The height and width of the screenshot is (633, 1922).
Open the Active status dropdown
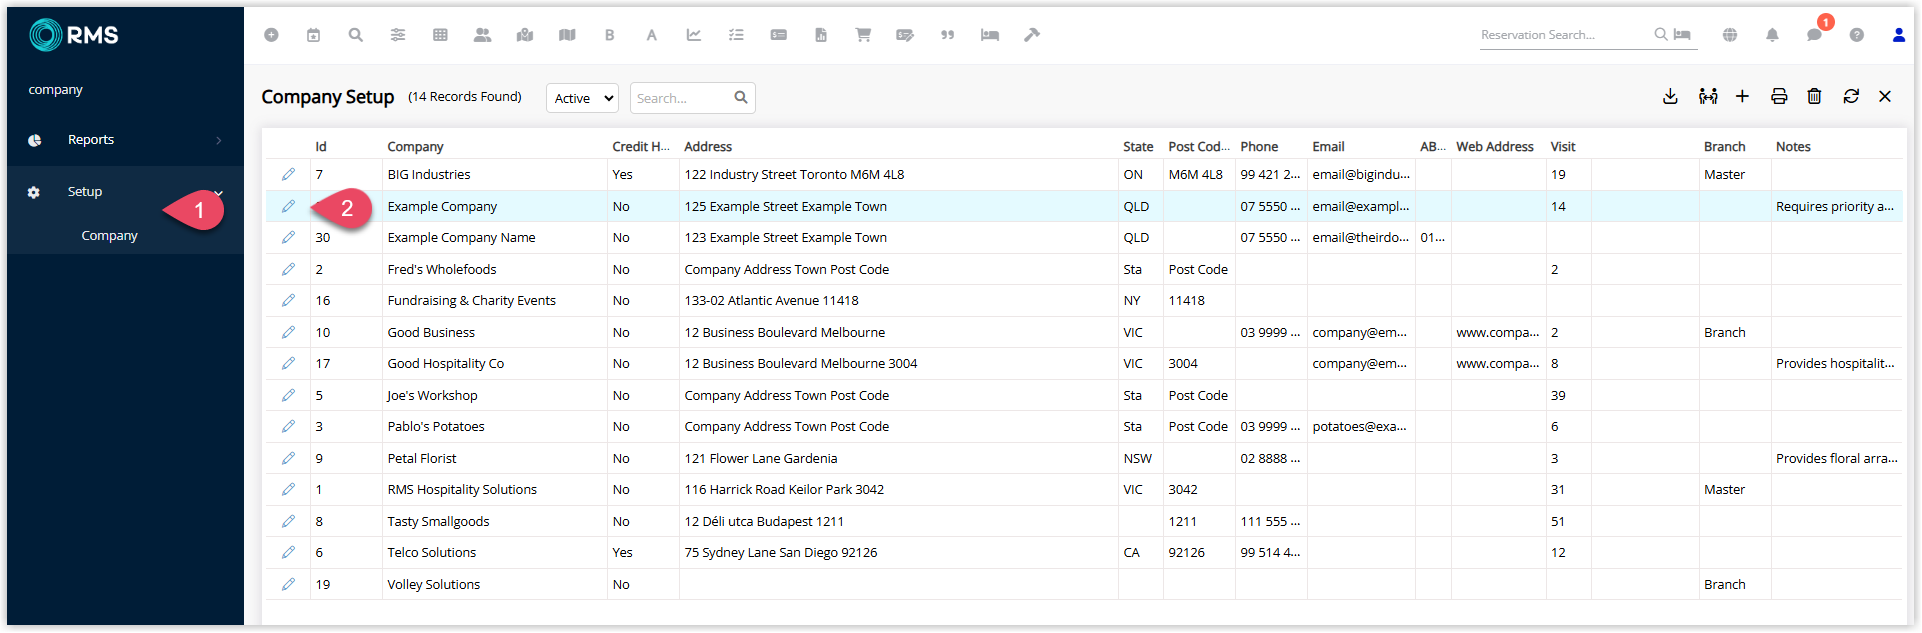[582, 98]
